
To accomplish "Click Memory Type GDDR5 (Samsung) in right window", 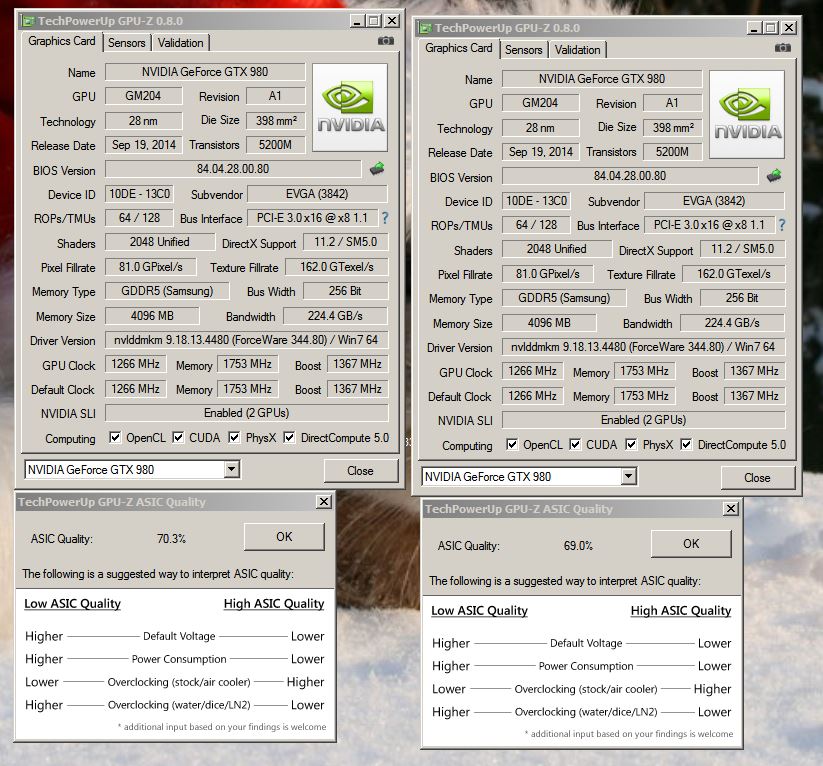I will (564, 298).
